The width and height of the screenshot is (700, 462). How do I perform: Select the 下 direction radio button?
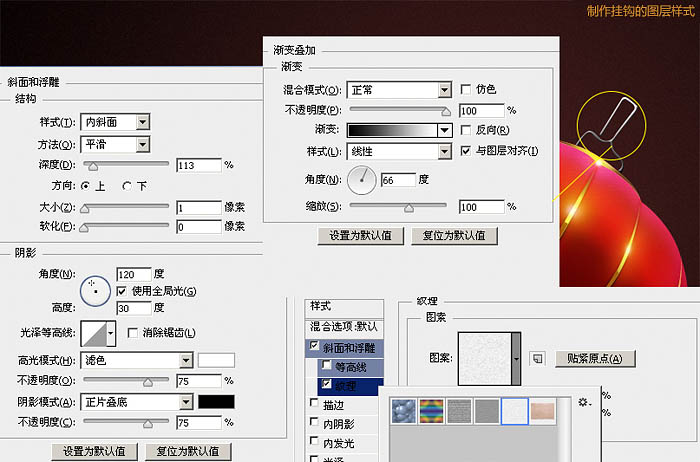pyautogui.click(x=127, y=186)
